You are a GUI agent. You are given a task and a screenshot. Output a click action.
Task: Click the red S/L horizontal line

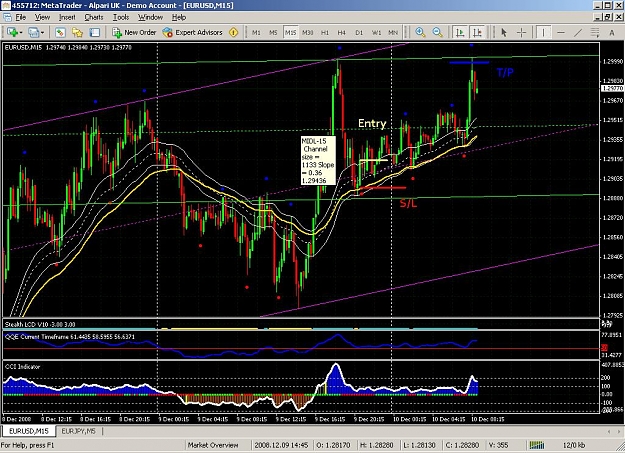tap(383, 187)
